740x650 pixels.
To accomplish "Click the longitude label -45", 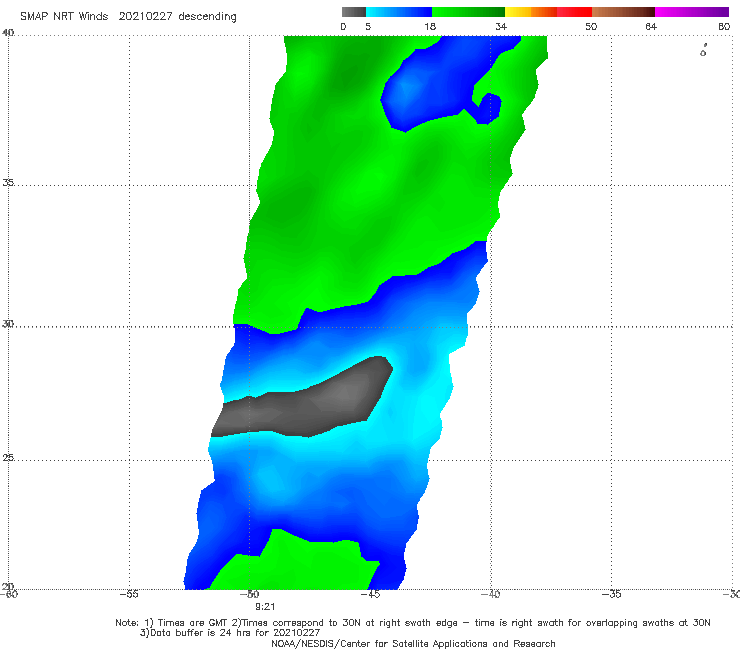I will point(370,594).
